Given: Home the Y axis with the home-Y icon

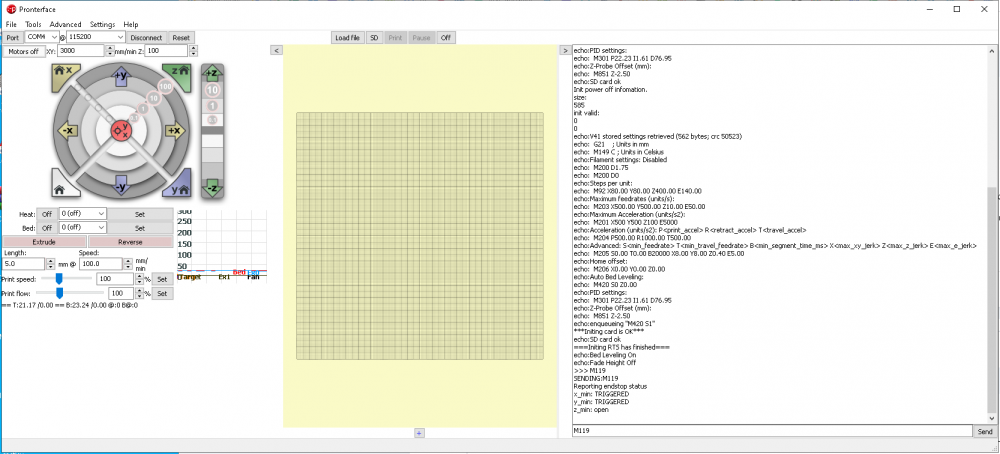Looking at the screenshot, I should point(177,184).
